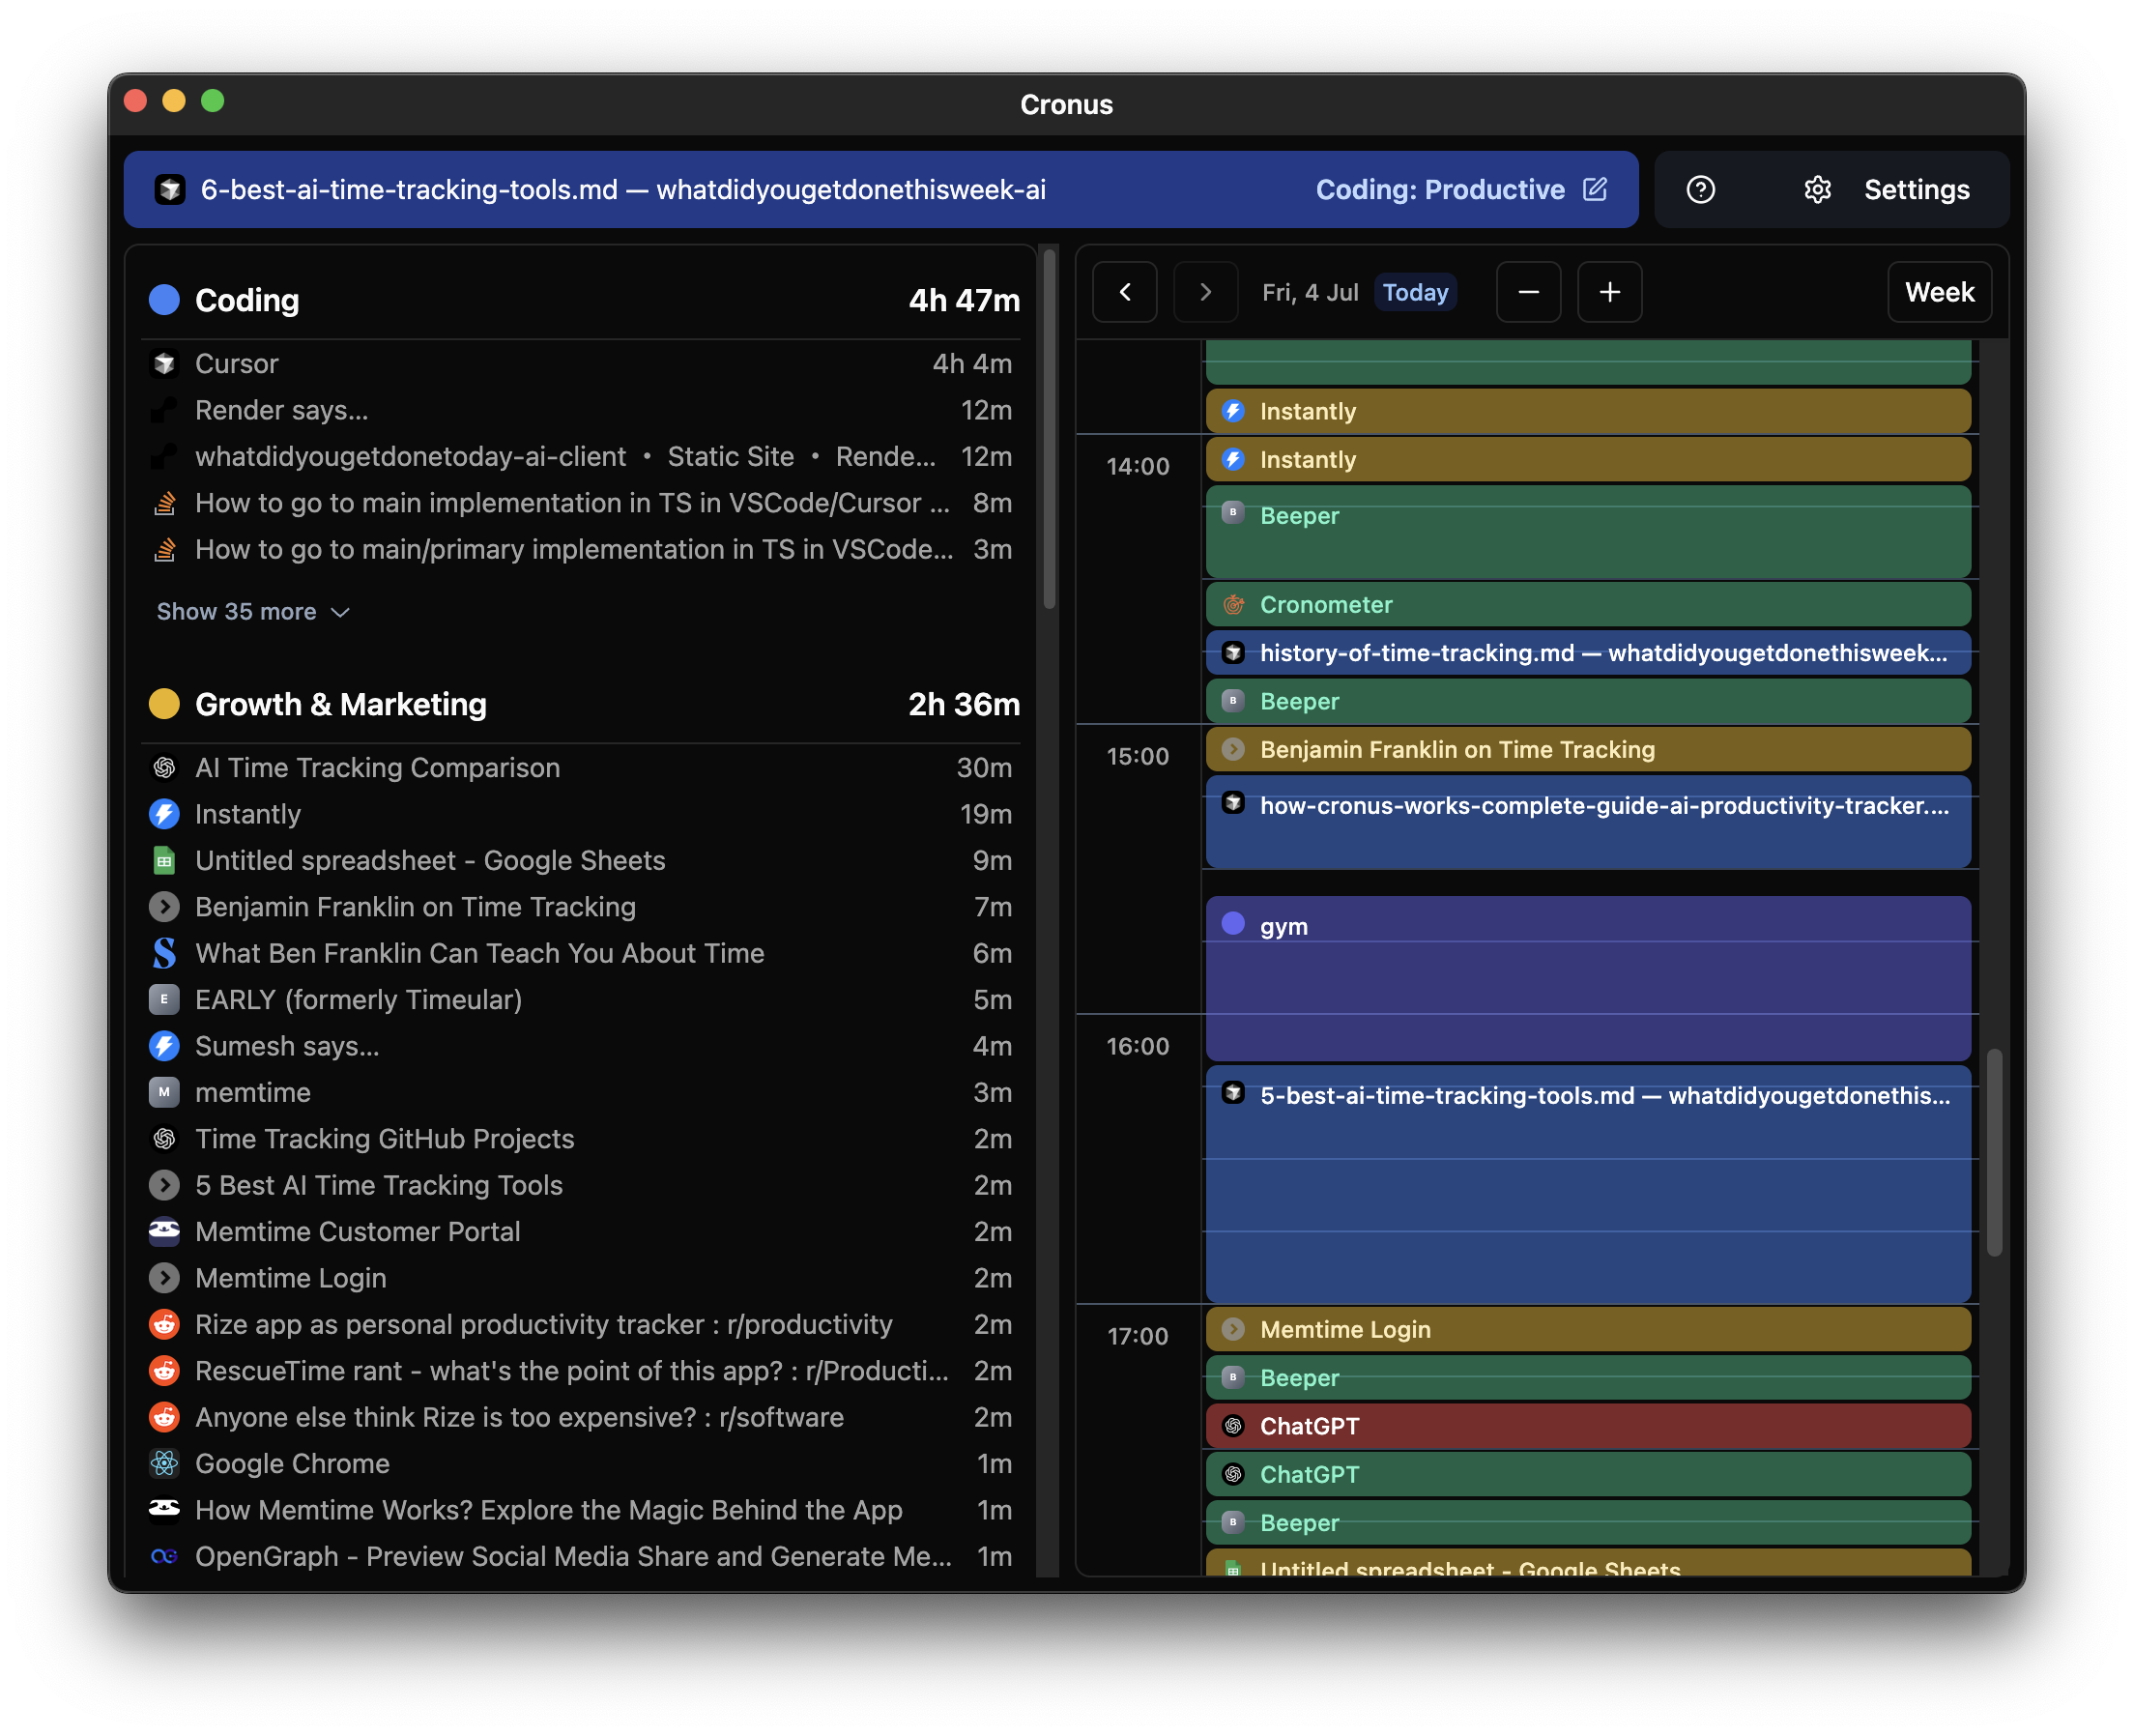Select How to go to main/primary implementation row

click(580, 549)
